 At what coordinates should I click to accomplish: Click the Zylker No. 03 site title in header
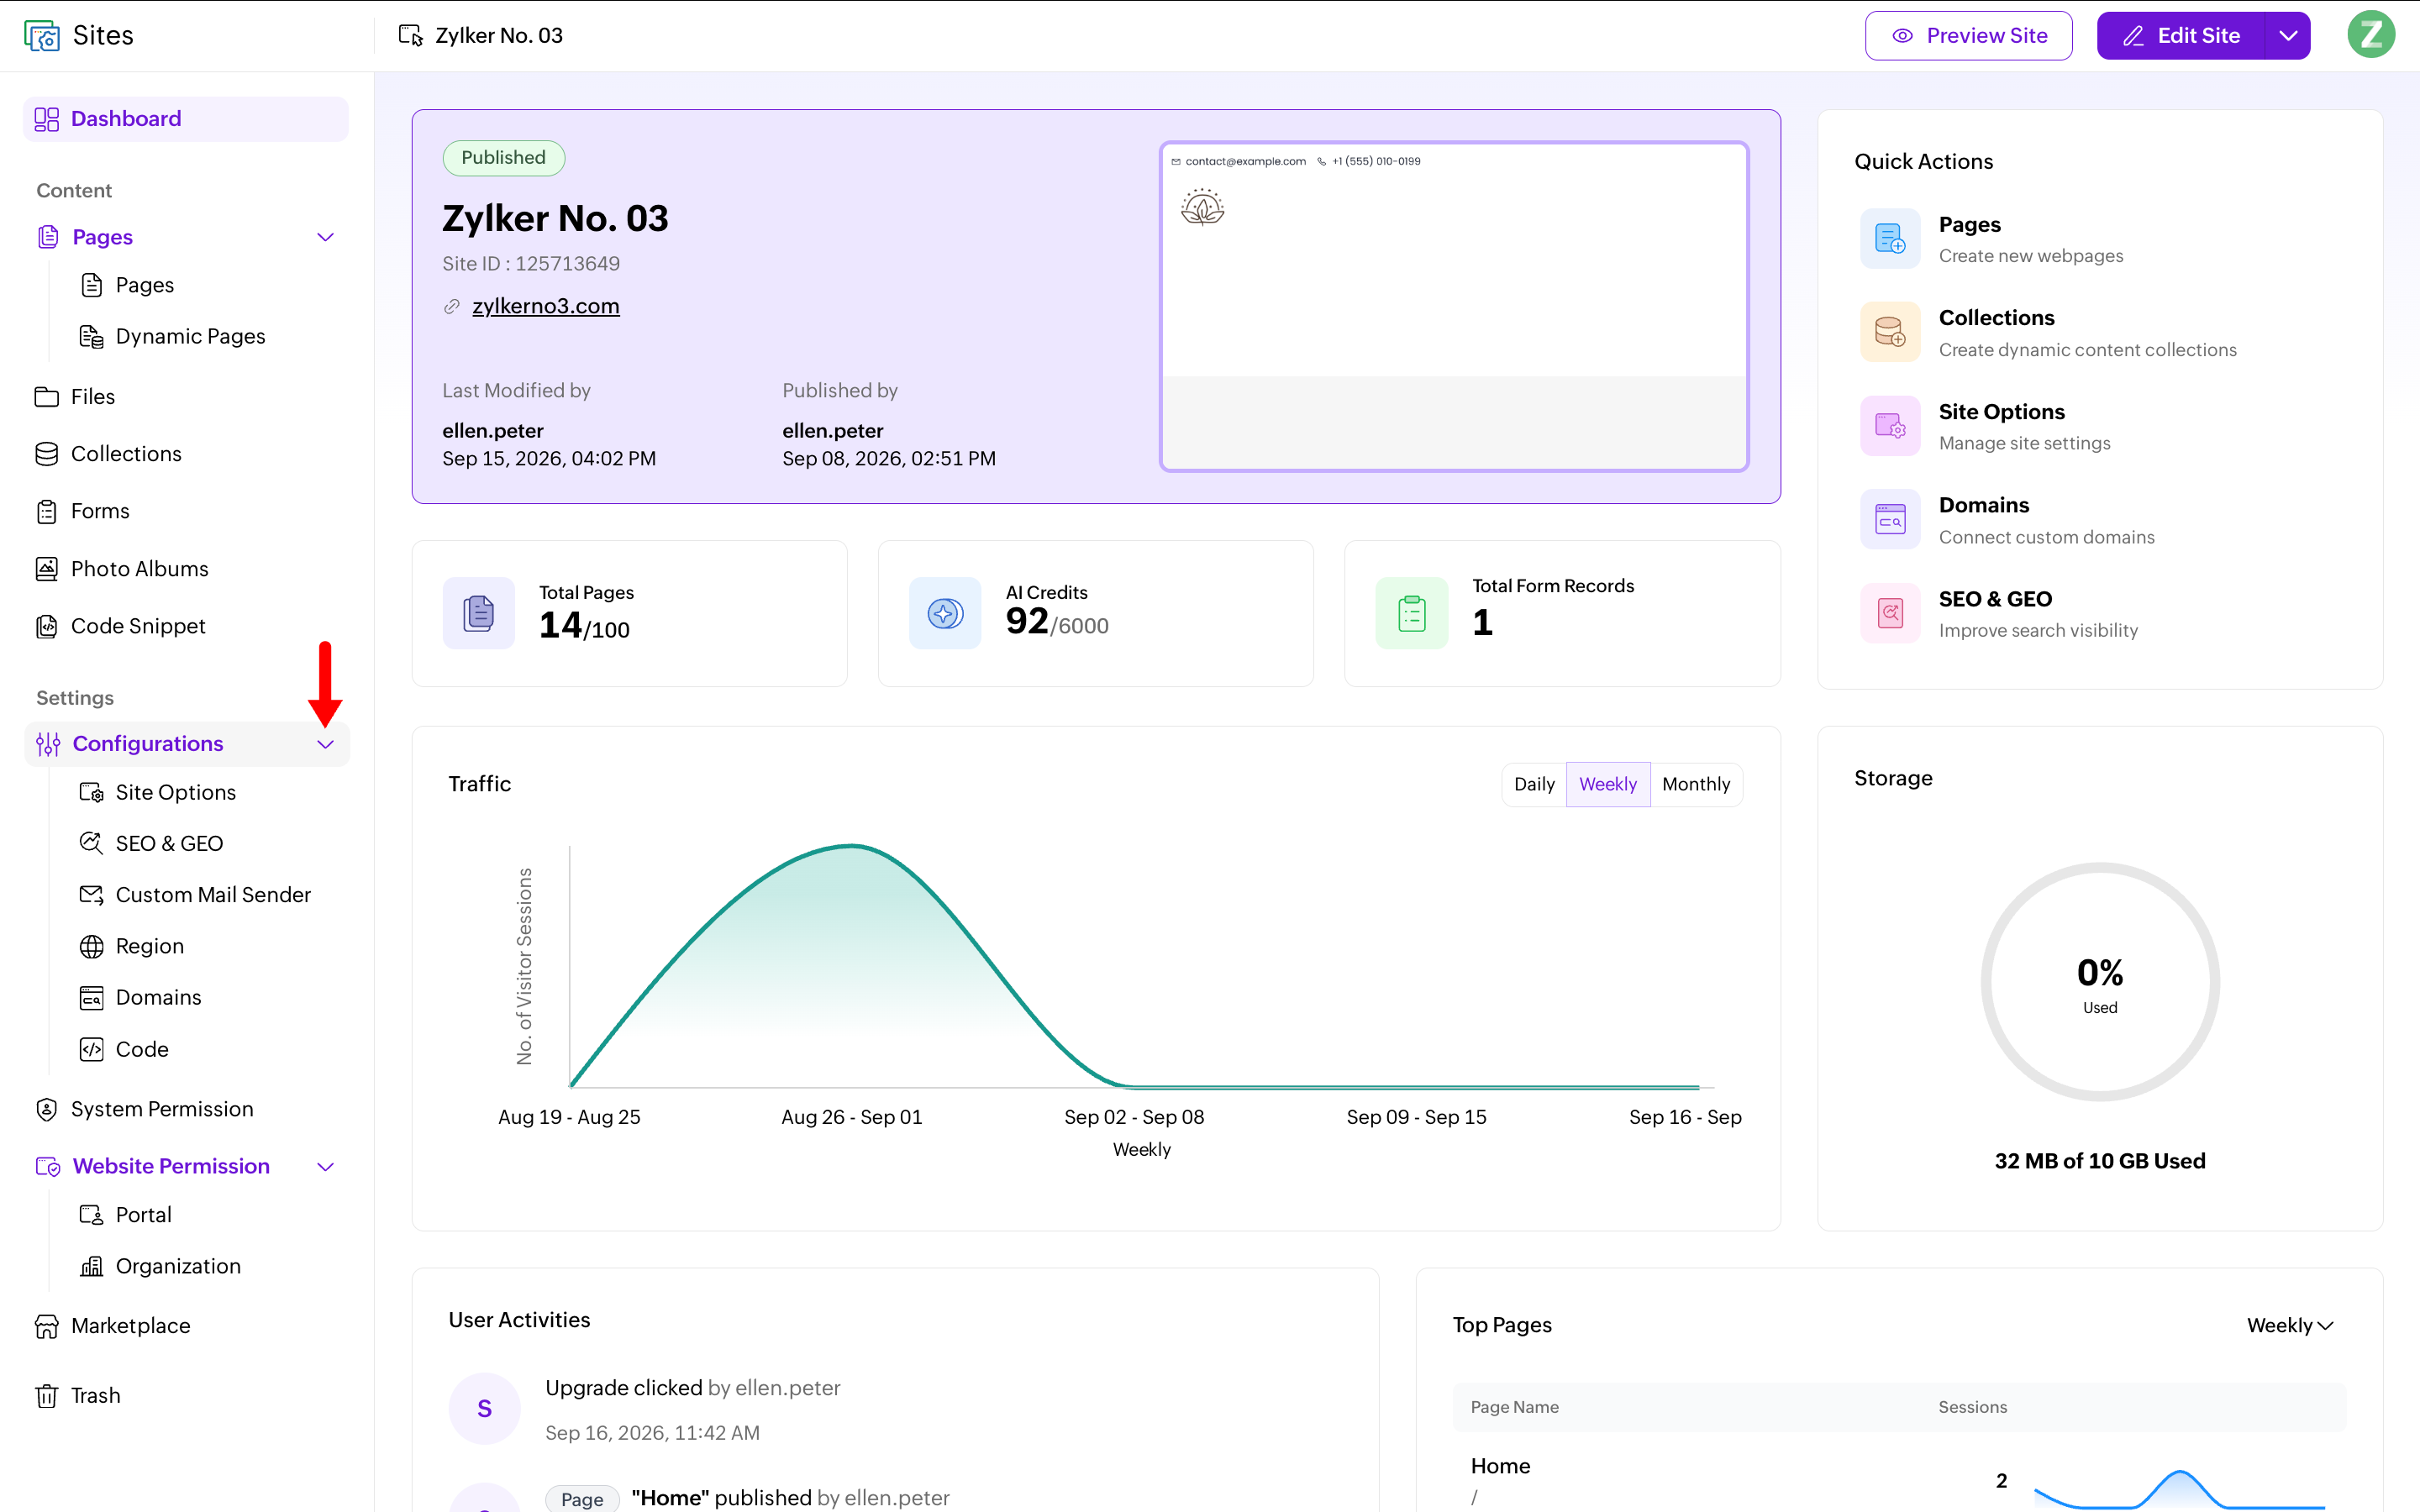pyautogui.click(x=499, y=36)
